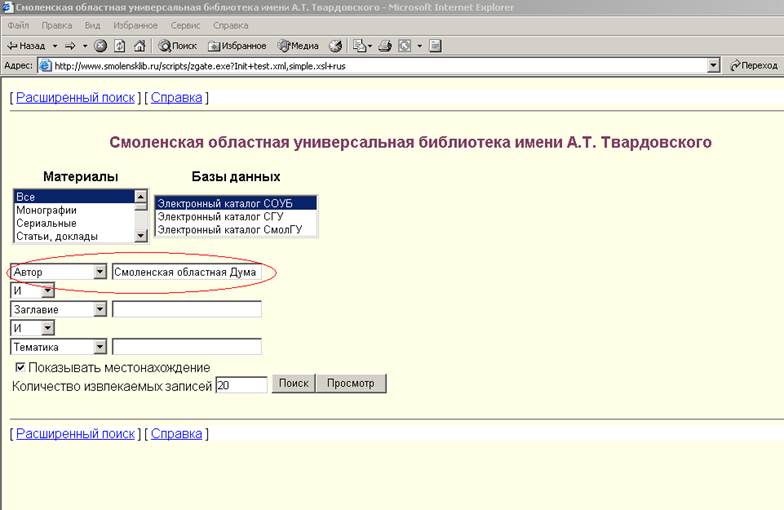Click the text field next to Заглавие
The image size is (784, 510).
tap(186, 310)
